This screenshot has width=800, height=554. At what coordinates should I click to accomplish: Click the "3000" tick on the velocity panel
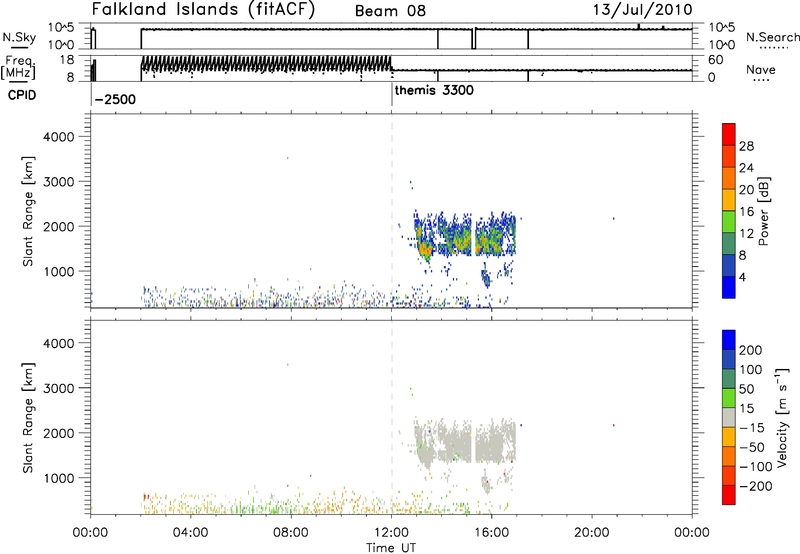58,388
